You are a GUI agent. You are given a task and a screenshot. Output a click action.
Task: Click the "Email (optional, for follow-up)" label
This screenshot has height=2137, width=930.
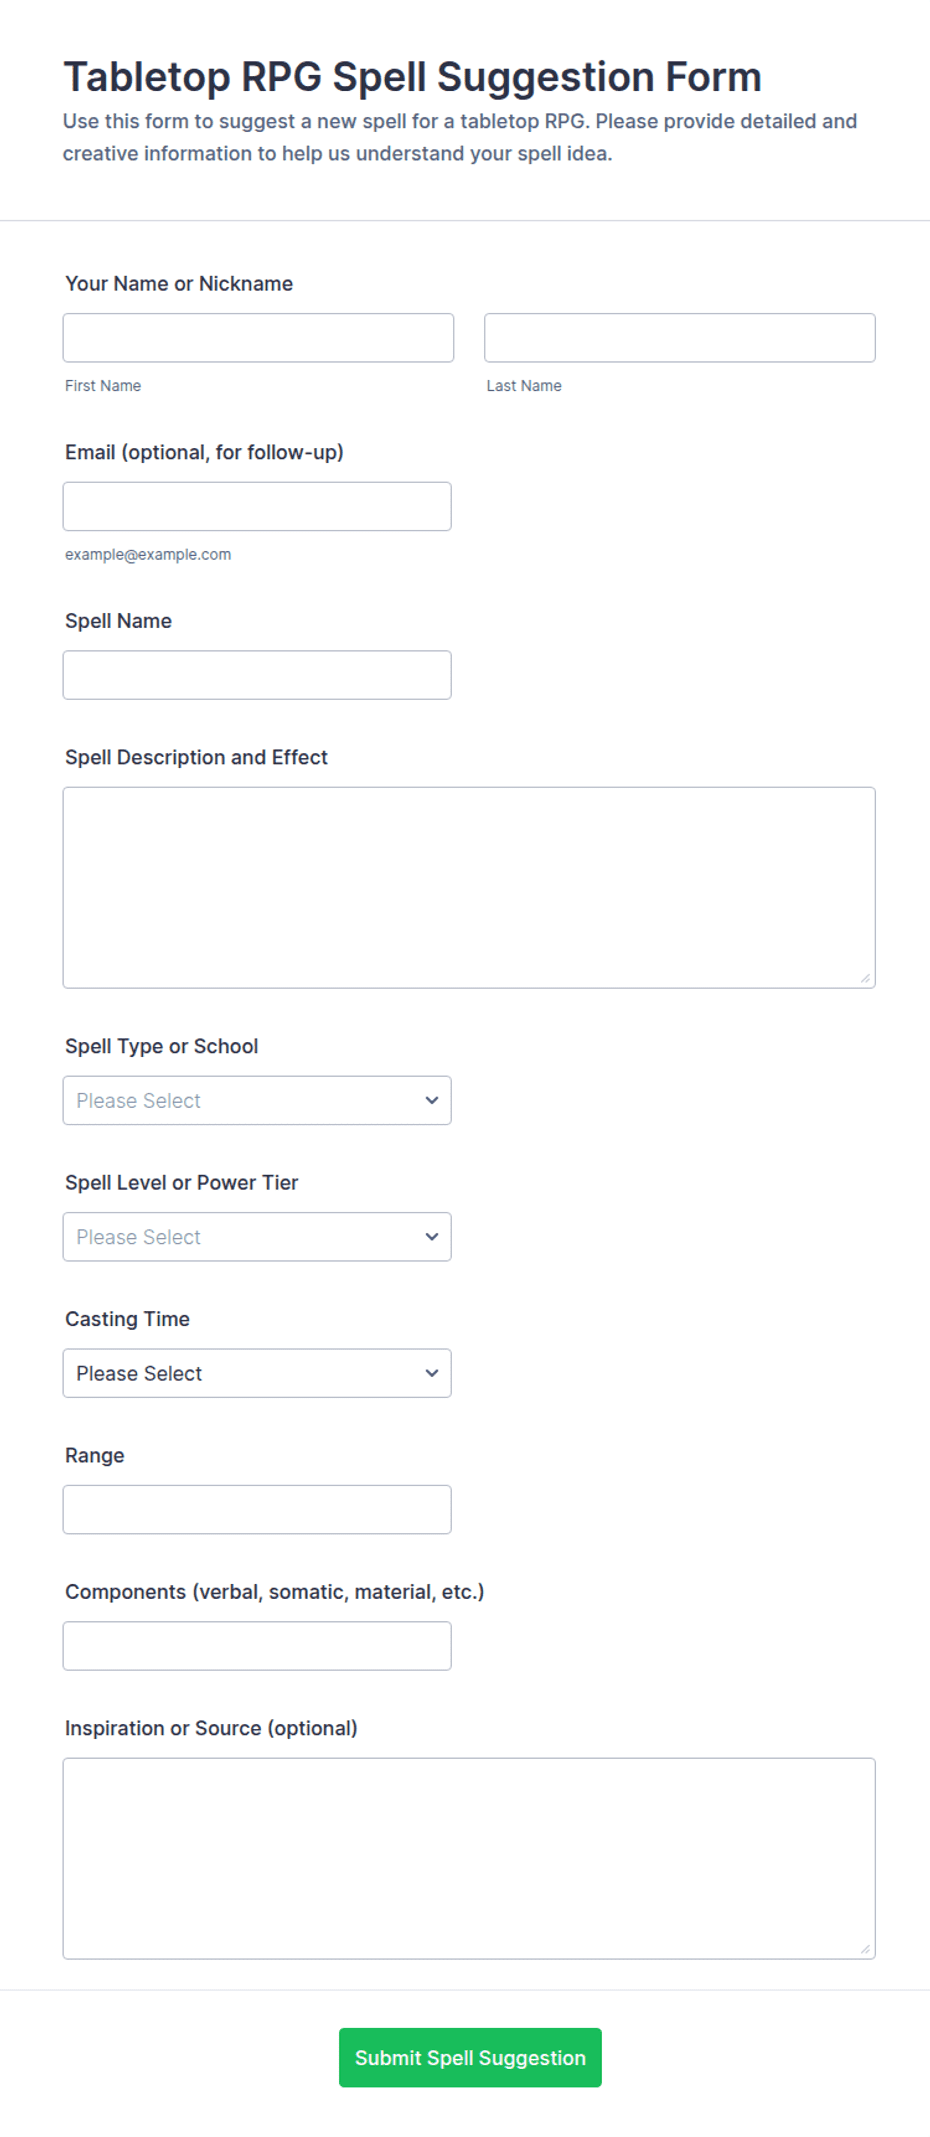204,453
